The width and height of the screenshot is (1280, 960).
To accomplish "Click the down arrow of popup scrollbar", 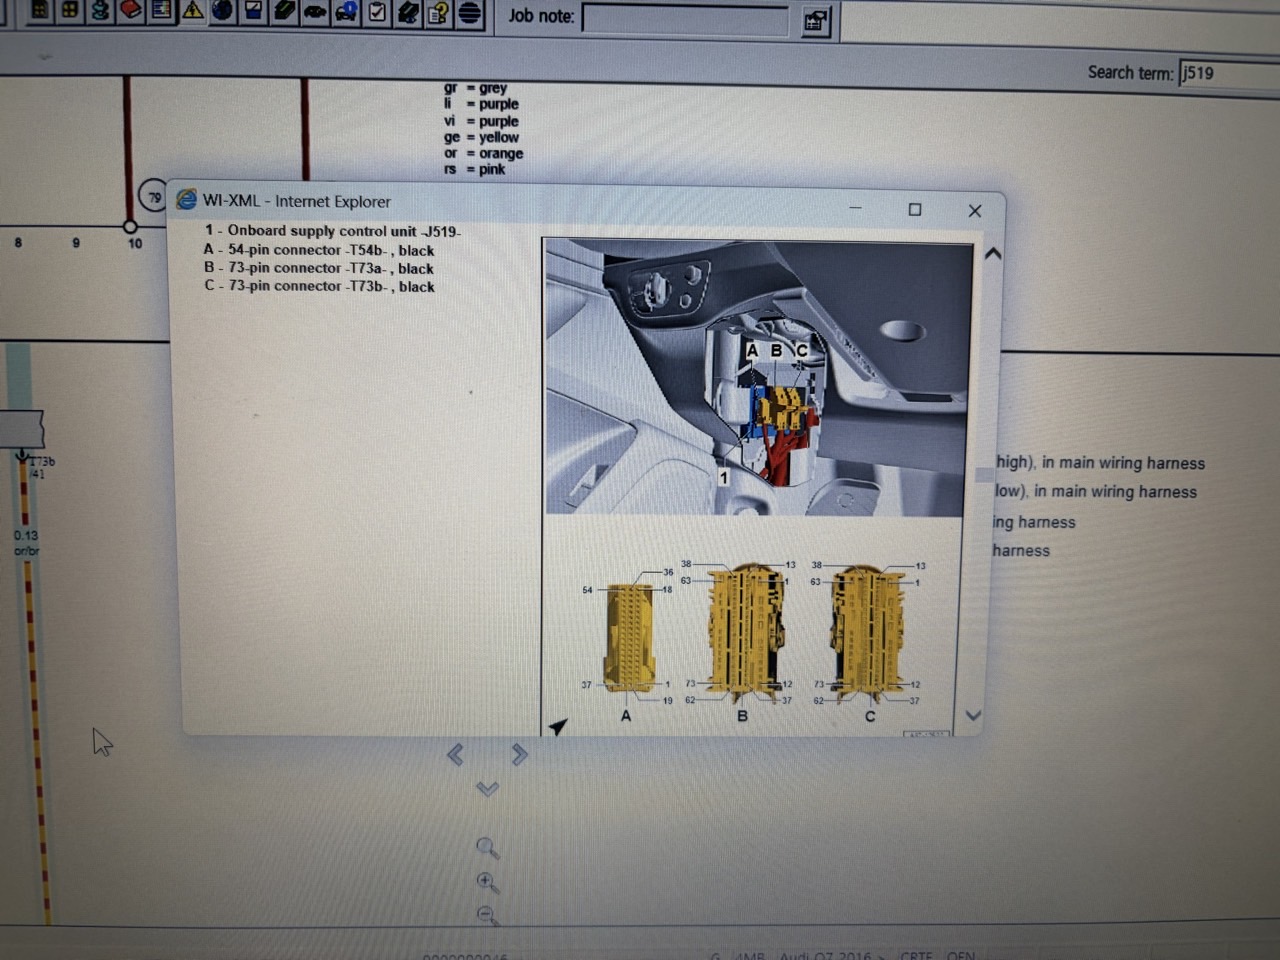I will tap(973, 716).
